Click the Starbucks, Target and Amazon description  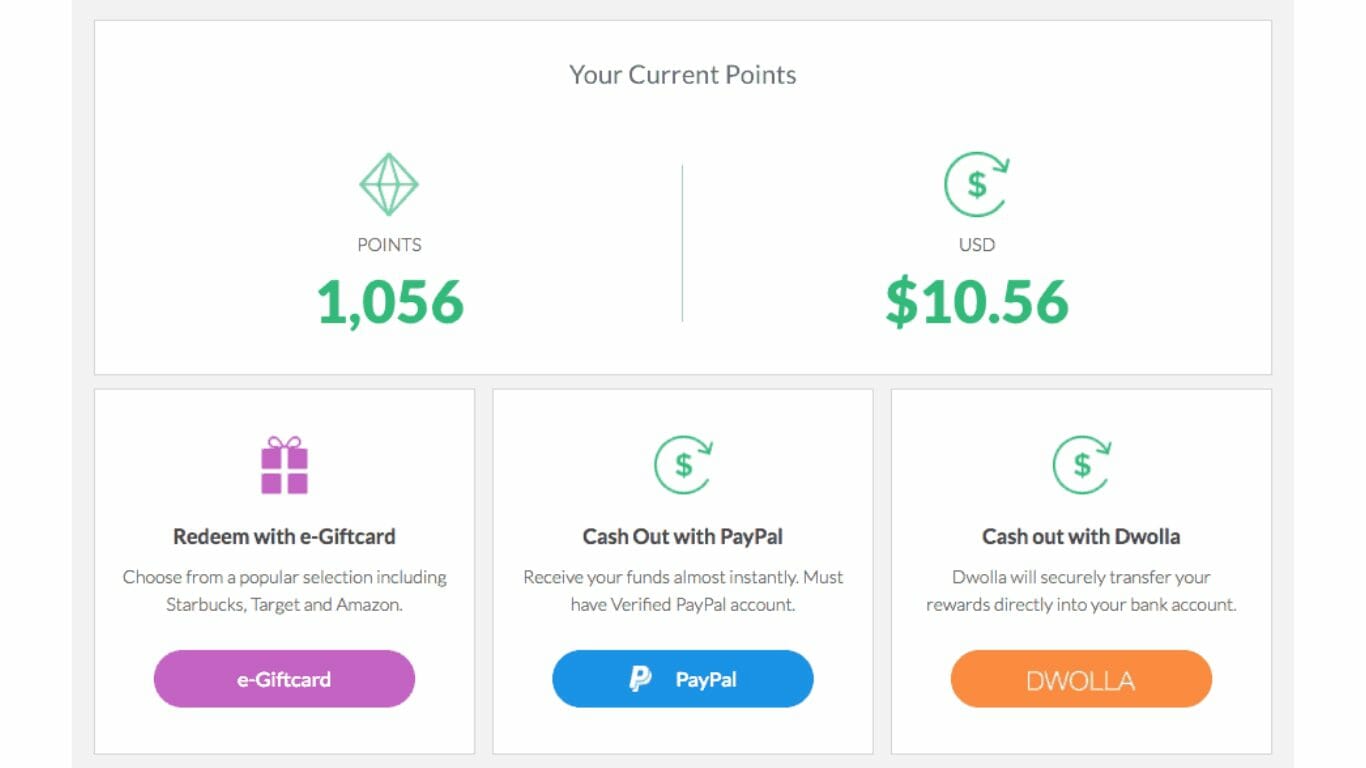click(284, 591)
